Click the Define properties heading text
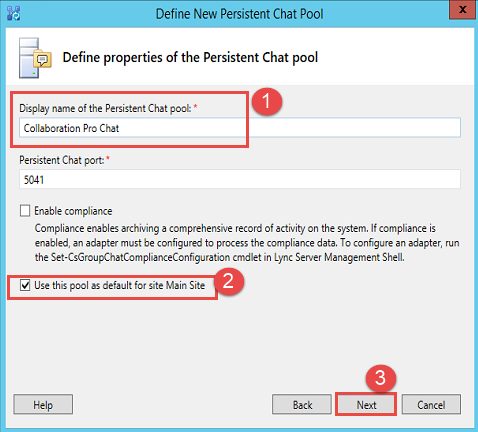478x432 pixels. [x=190, y=58]
